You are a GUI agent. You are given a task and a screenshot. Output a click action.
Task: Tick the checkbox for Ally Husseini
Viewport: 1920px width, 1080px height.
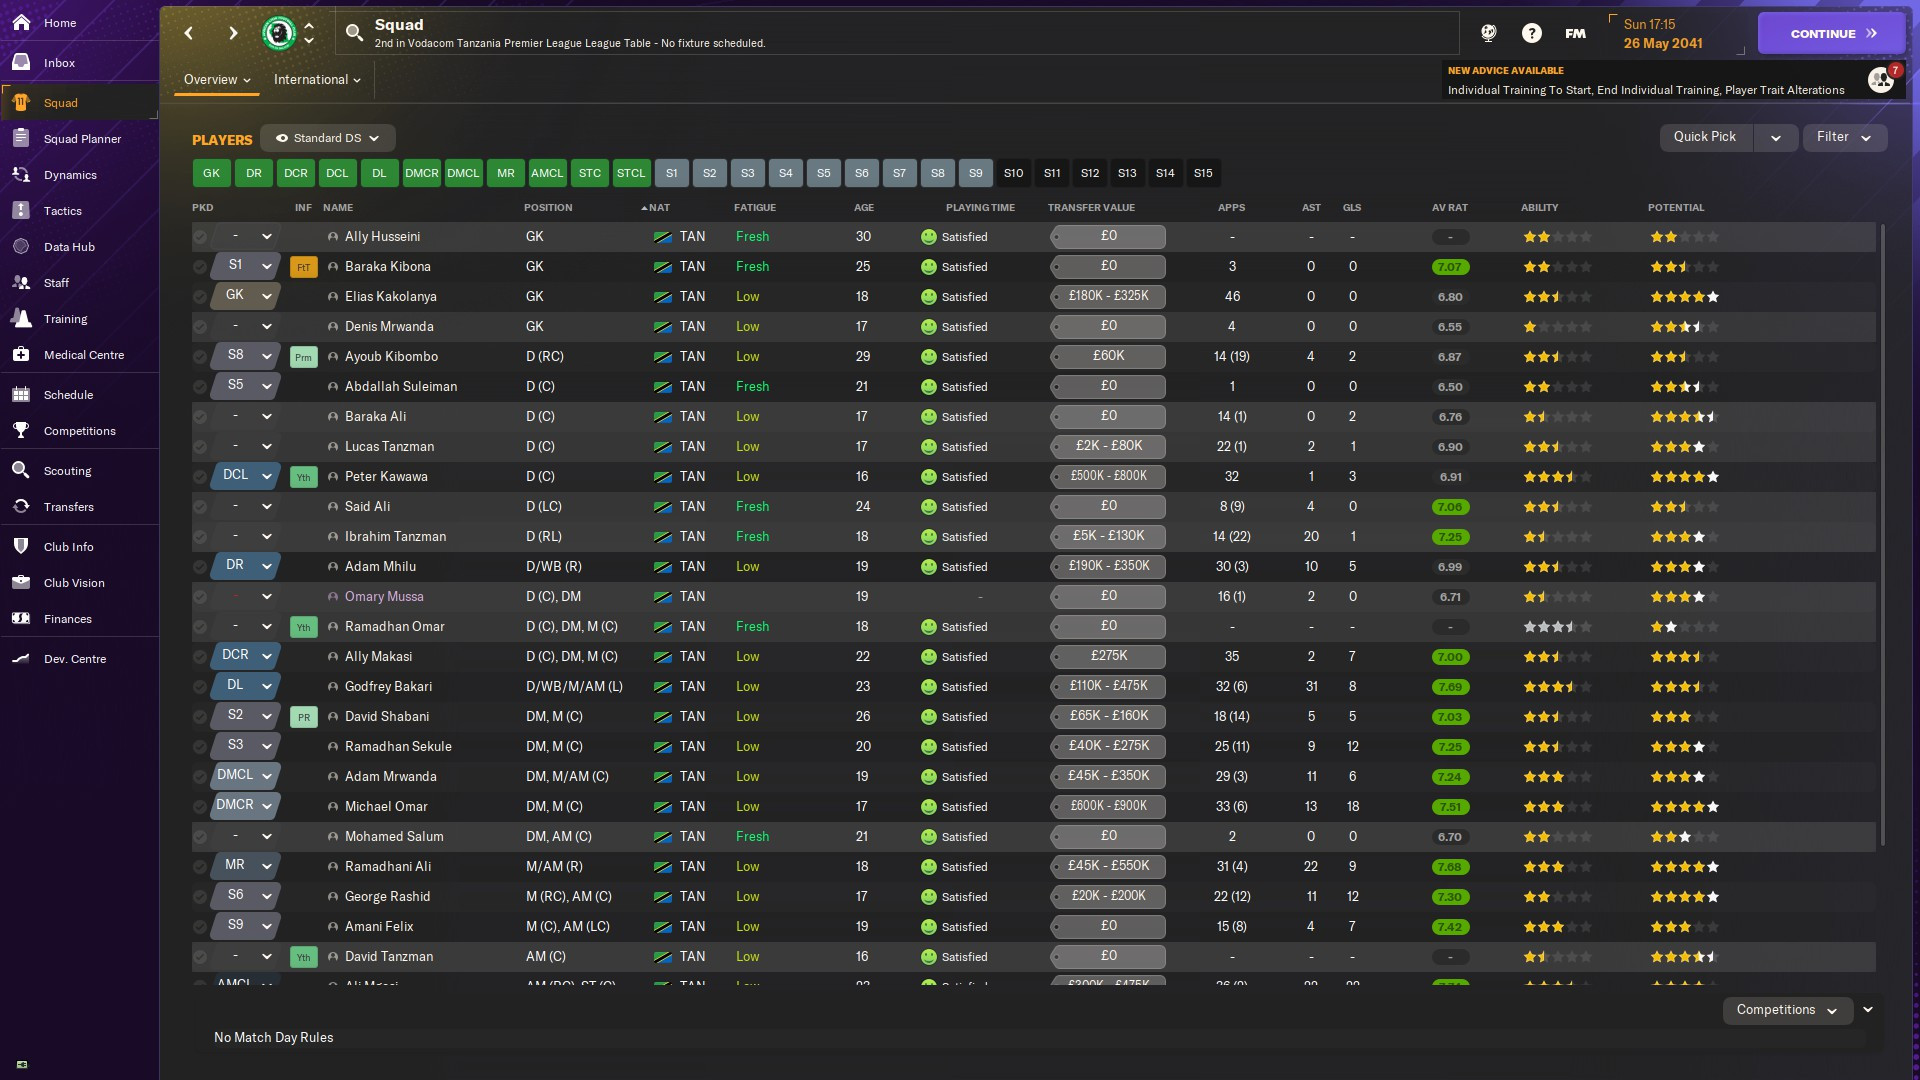click(200, 237)
